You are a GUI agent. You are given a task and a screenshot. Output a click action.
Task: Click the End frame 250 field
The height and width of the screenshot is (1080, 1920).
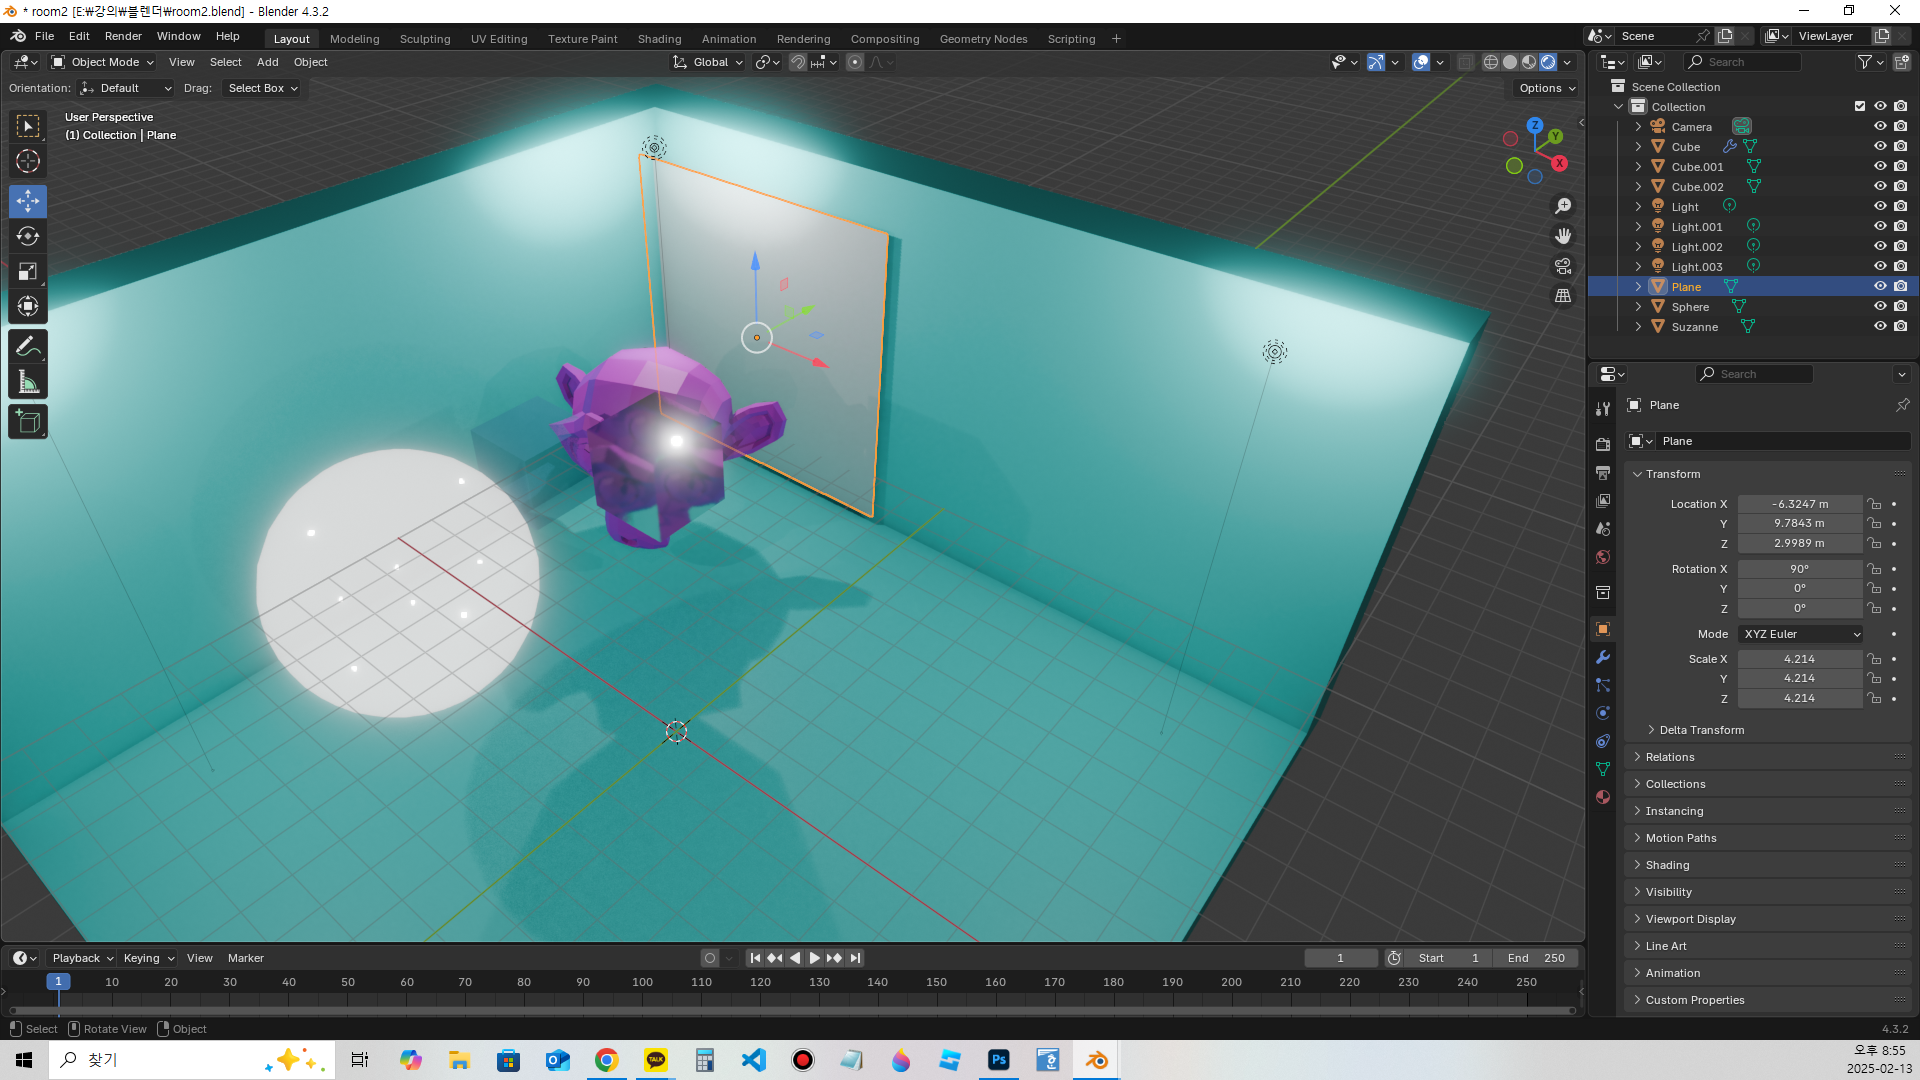(x=1536, y=958)
